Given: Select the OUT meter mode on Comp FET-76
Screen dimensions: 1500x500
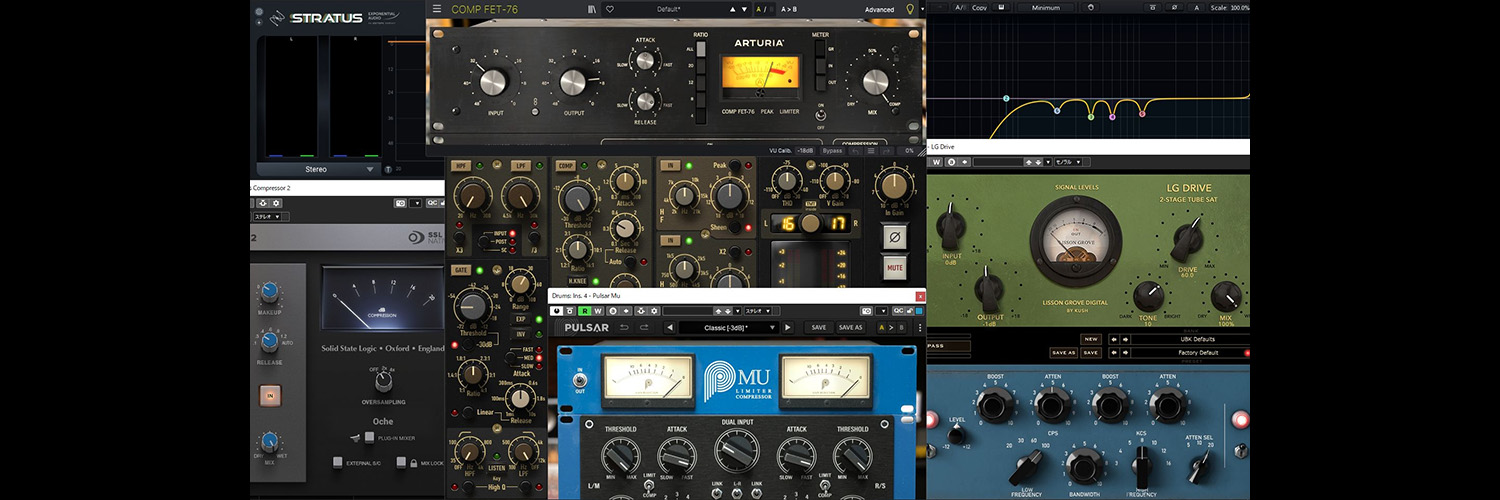Looking at the screenshot, I should pos(821,82).
